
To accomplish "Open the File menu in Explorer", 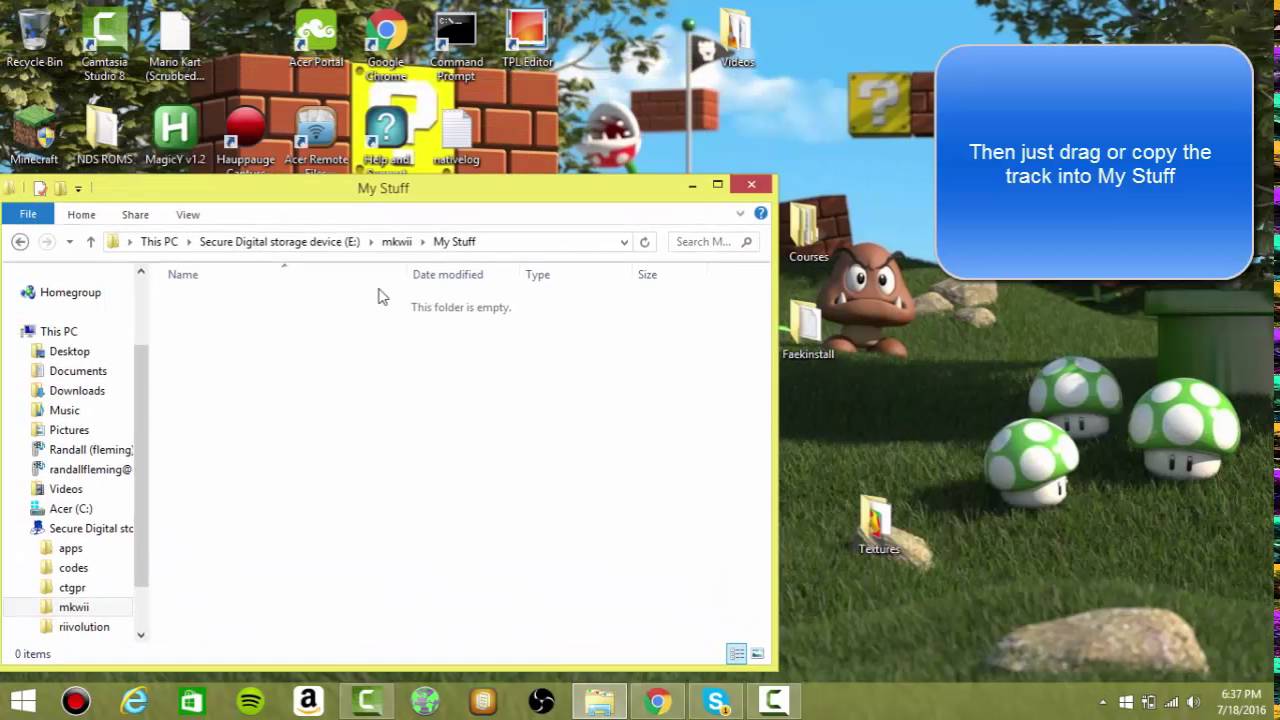I will tap(28, 214).
